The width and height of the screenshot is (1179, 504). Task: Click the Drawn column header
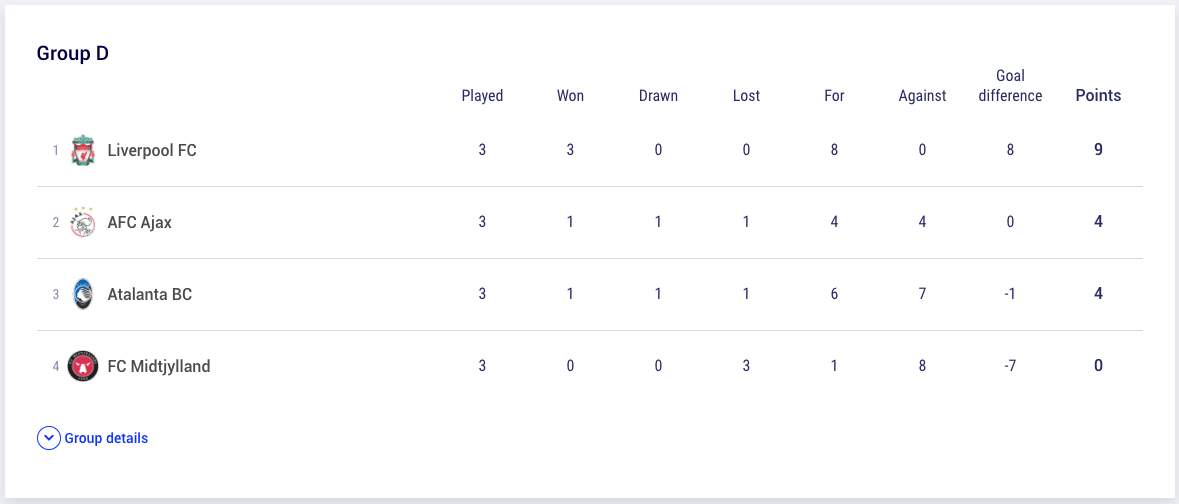(658, 96)
